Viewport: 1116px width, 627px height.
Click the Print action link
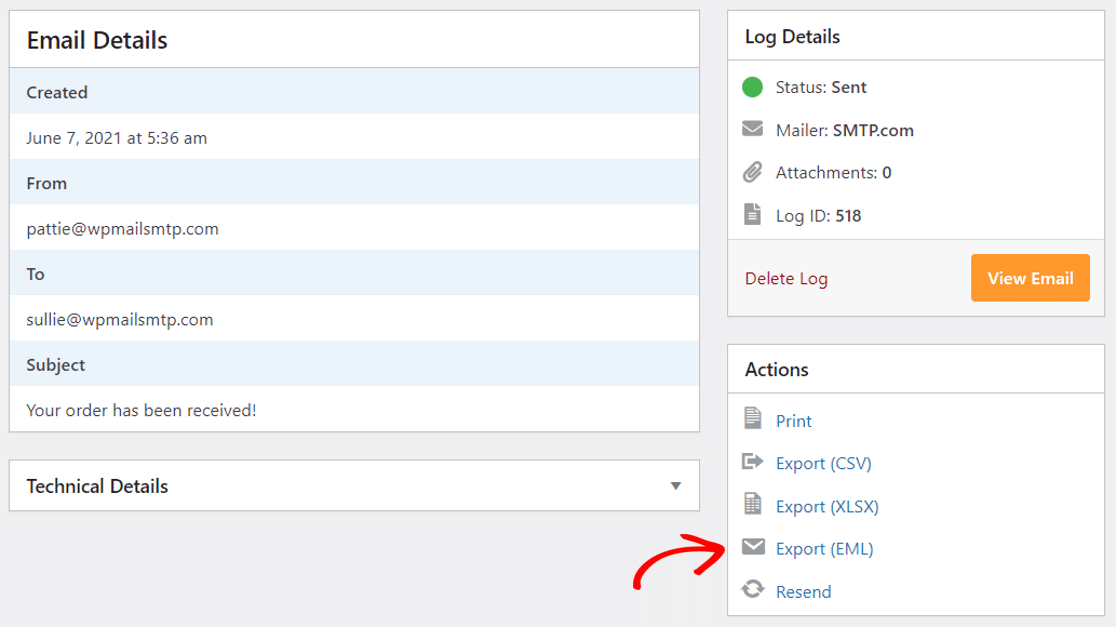coord(793,420)
